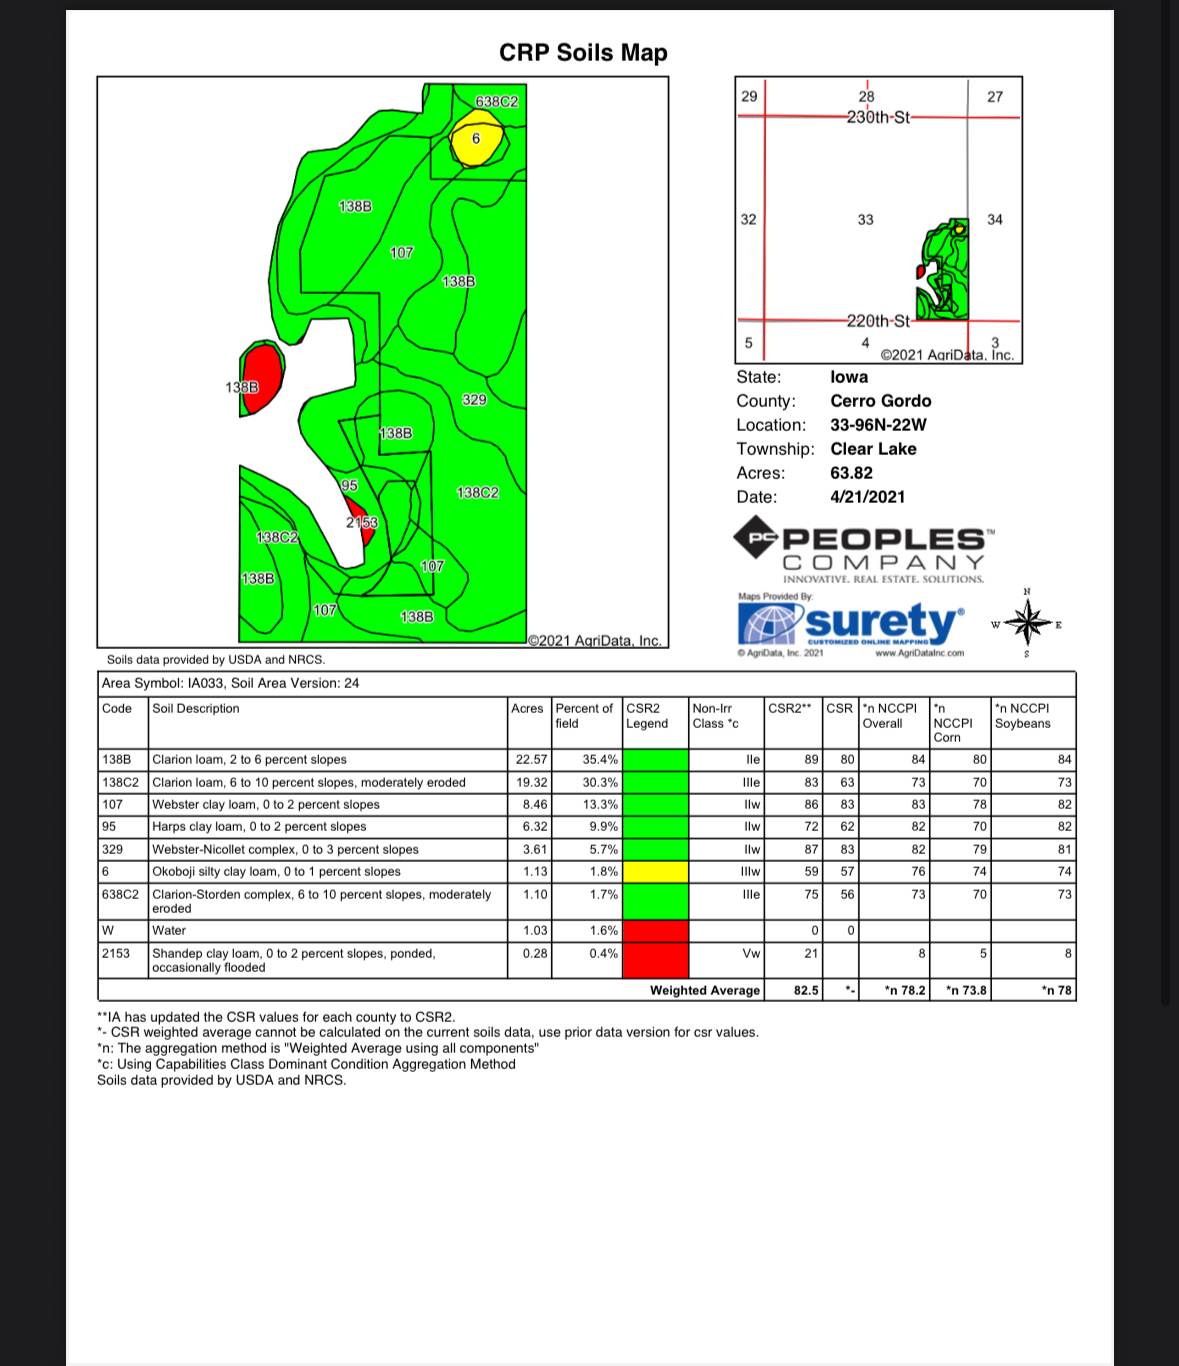The height and width of the screenshot is (1366, 1179).
Task: Click the 230th-St road label
Action: [878, 117]
